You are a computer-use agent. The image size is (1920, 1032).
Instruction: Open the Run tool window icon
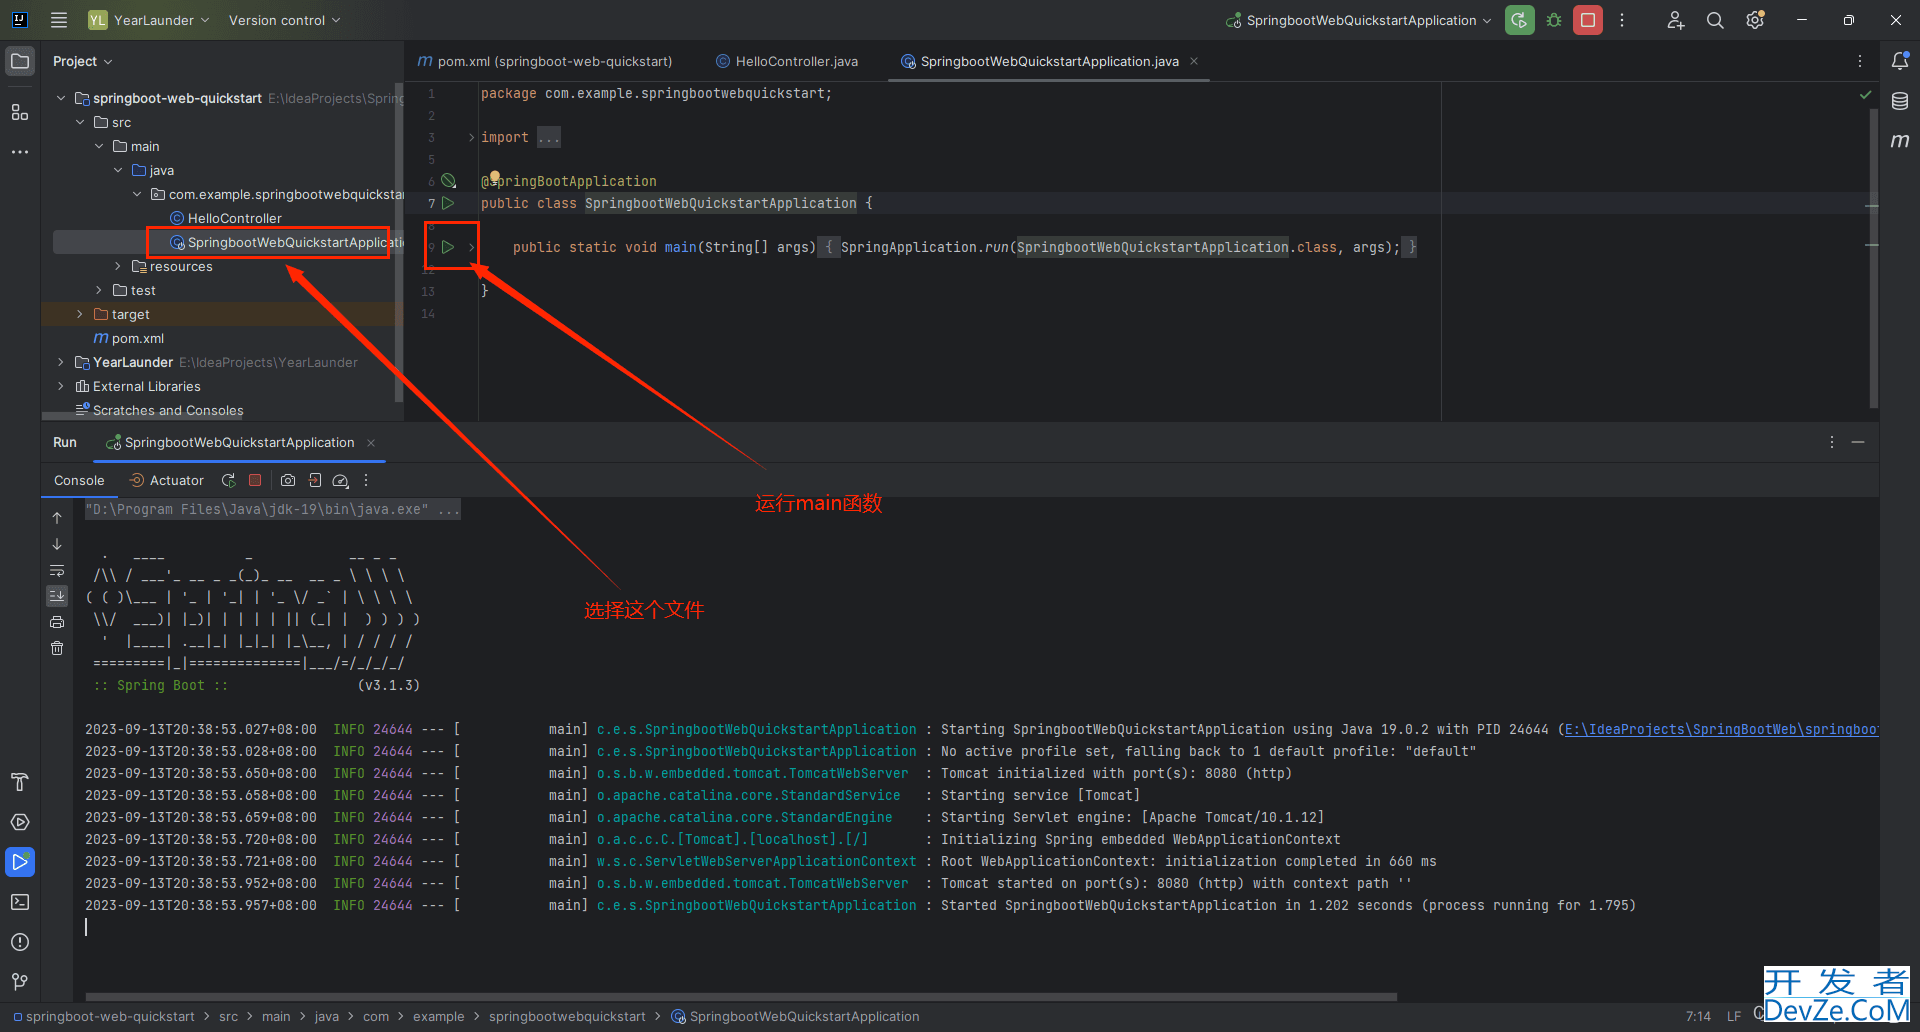coord(20,862)
